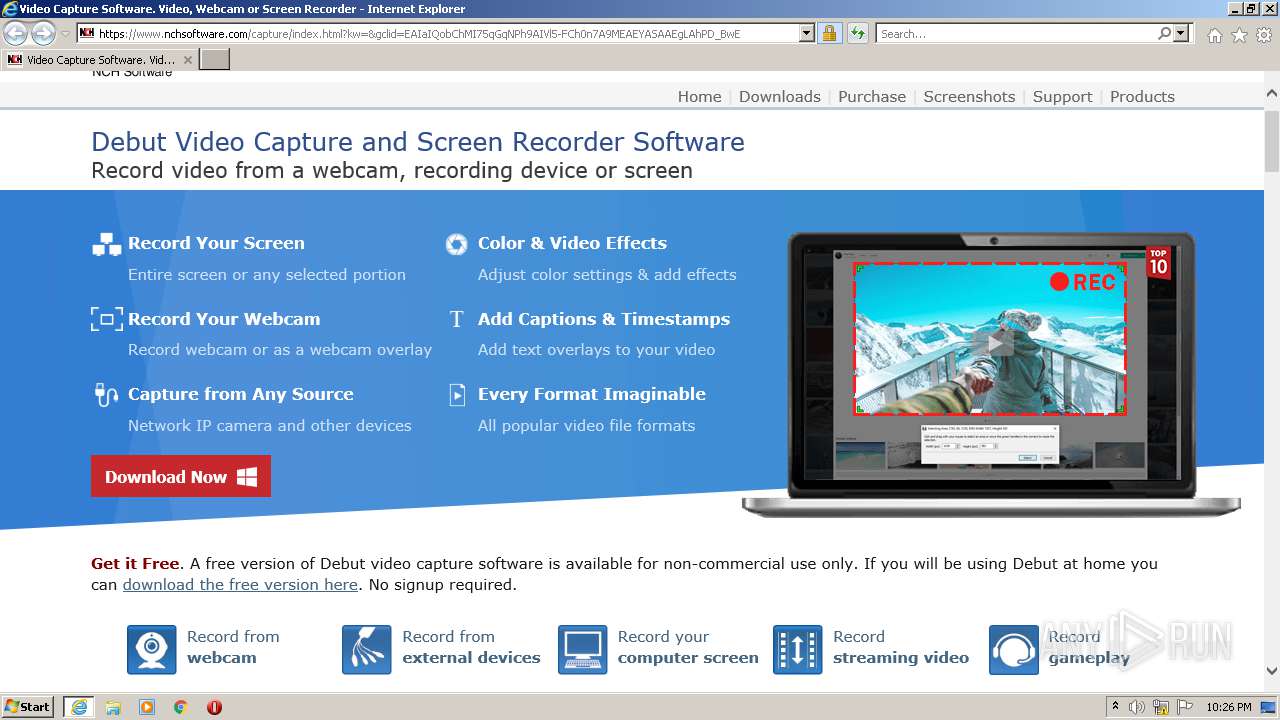Select the Video Capture Software tab
The height and width of the screenshot is (720, 1280).
[x=99, y=60]
